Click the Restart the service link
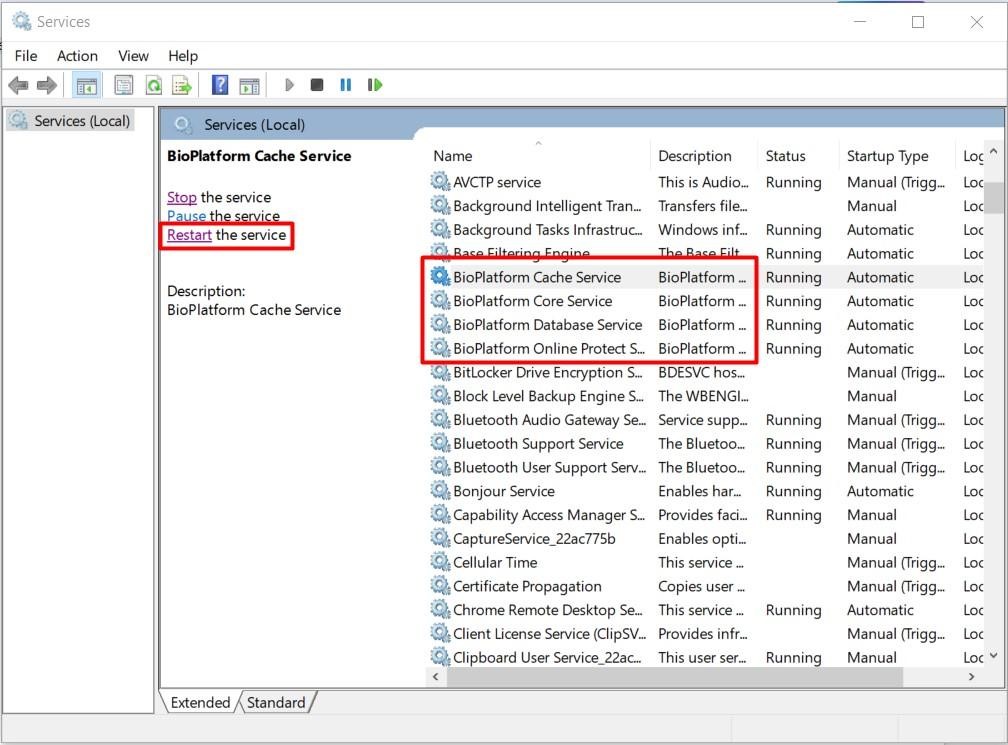This screenshot has height=745, width=1008. (189, 235)
